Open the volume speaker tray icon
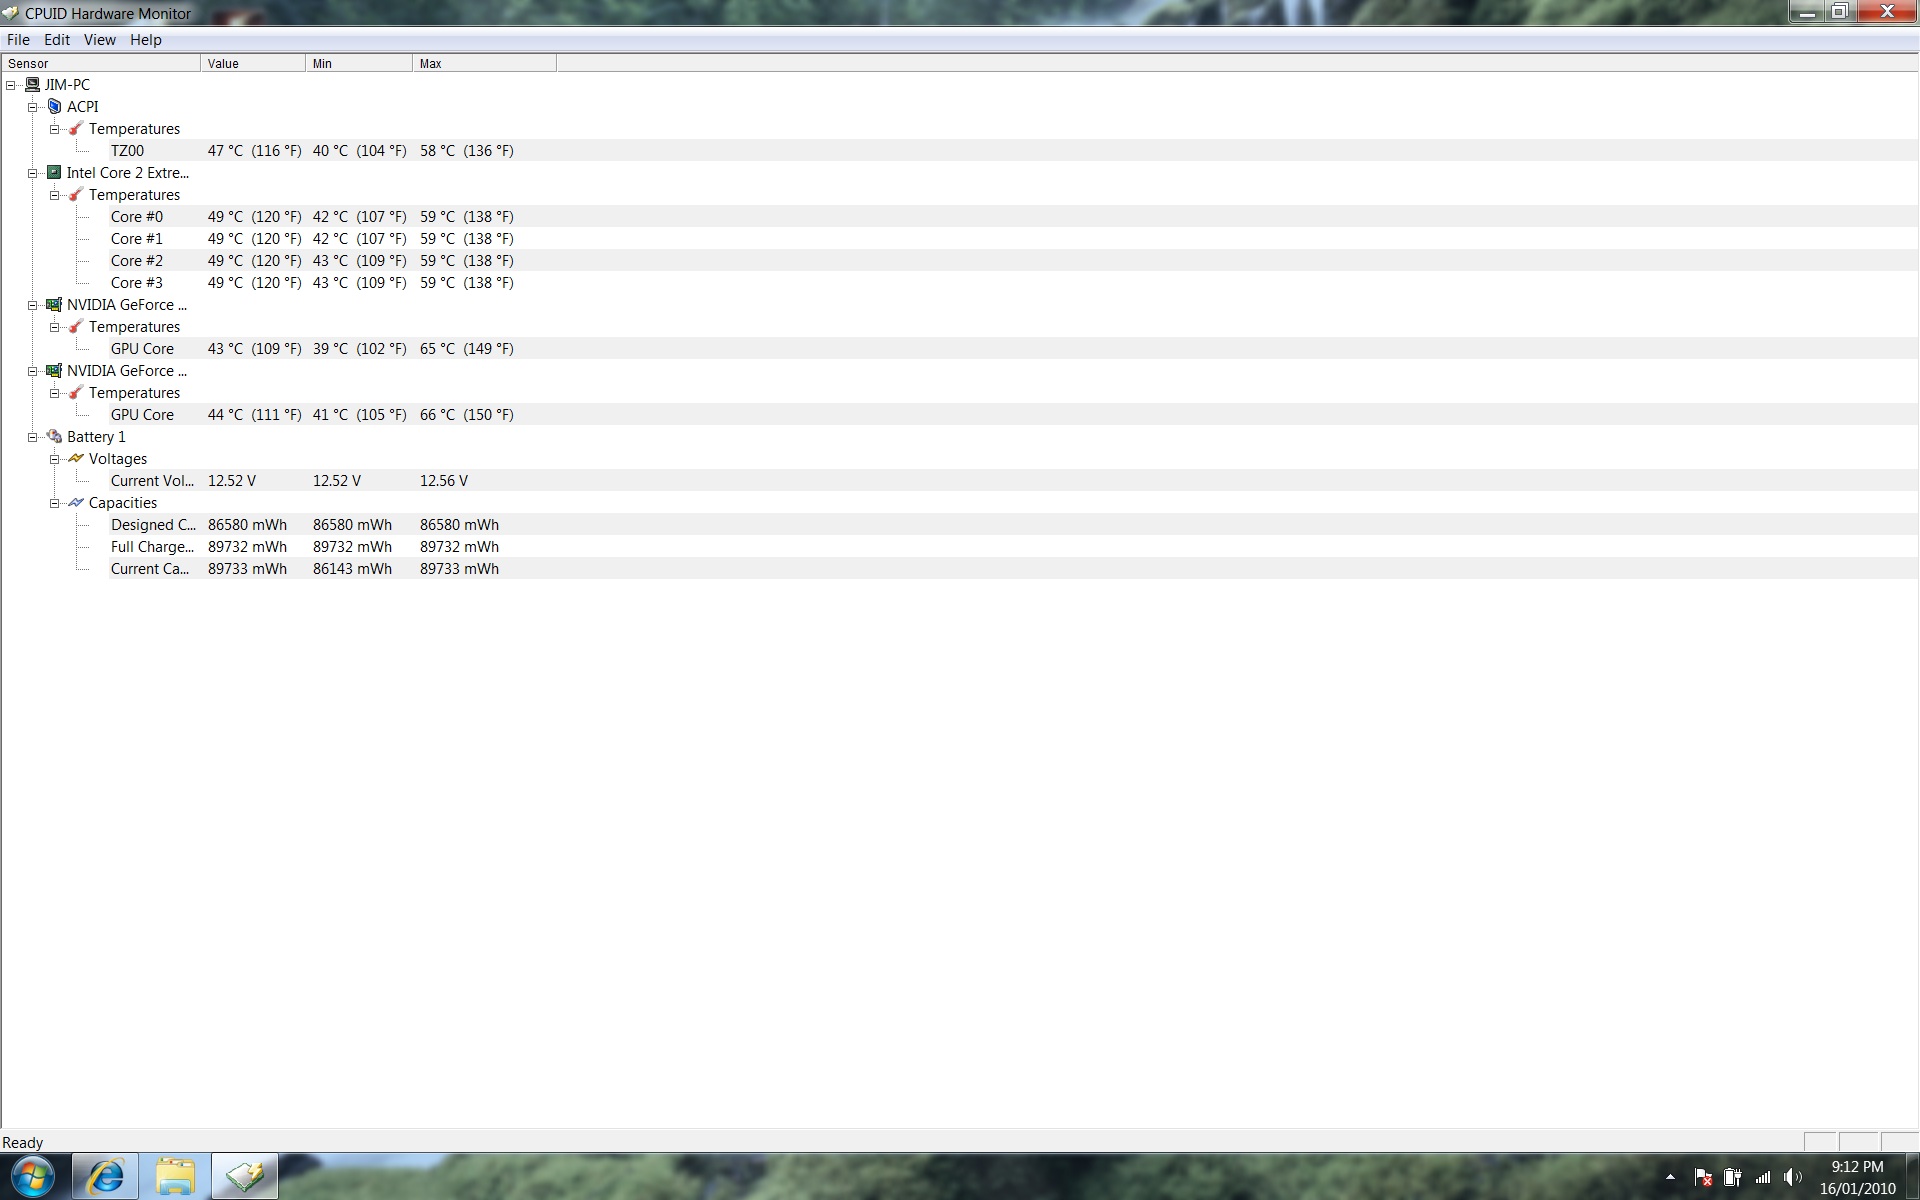 tap(1793, 1178)
